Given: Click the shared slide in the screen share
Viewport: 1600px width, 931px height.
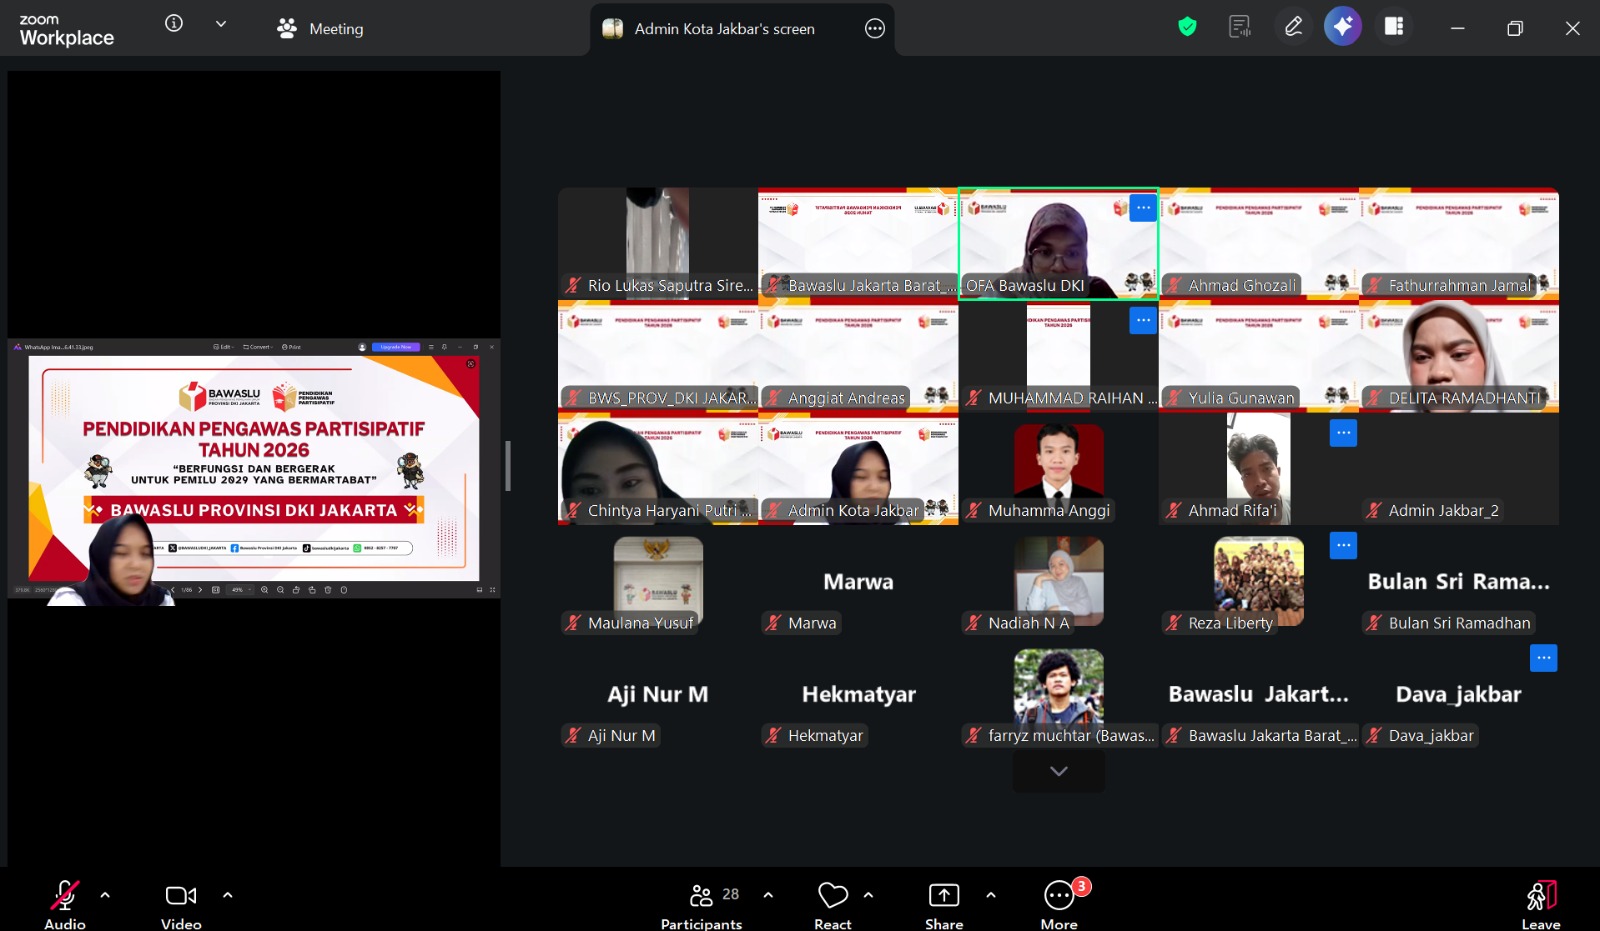Looking at the screenshot, I should click(254, 468).
